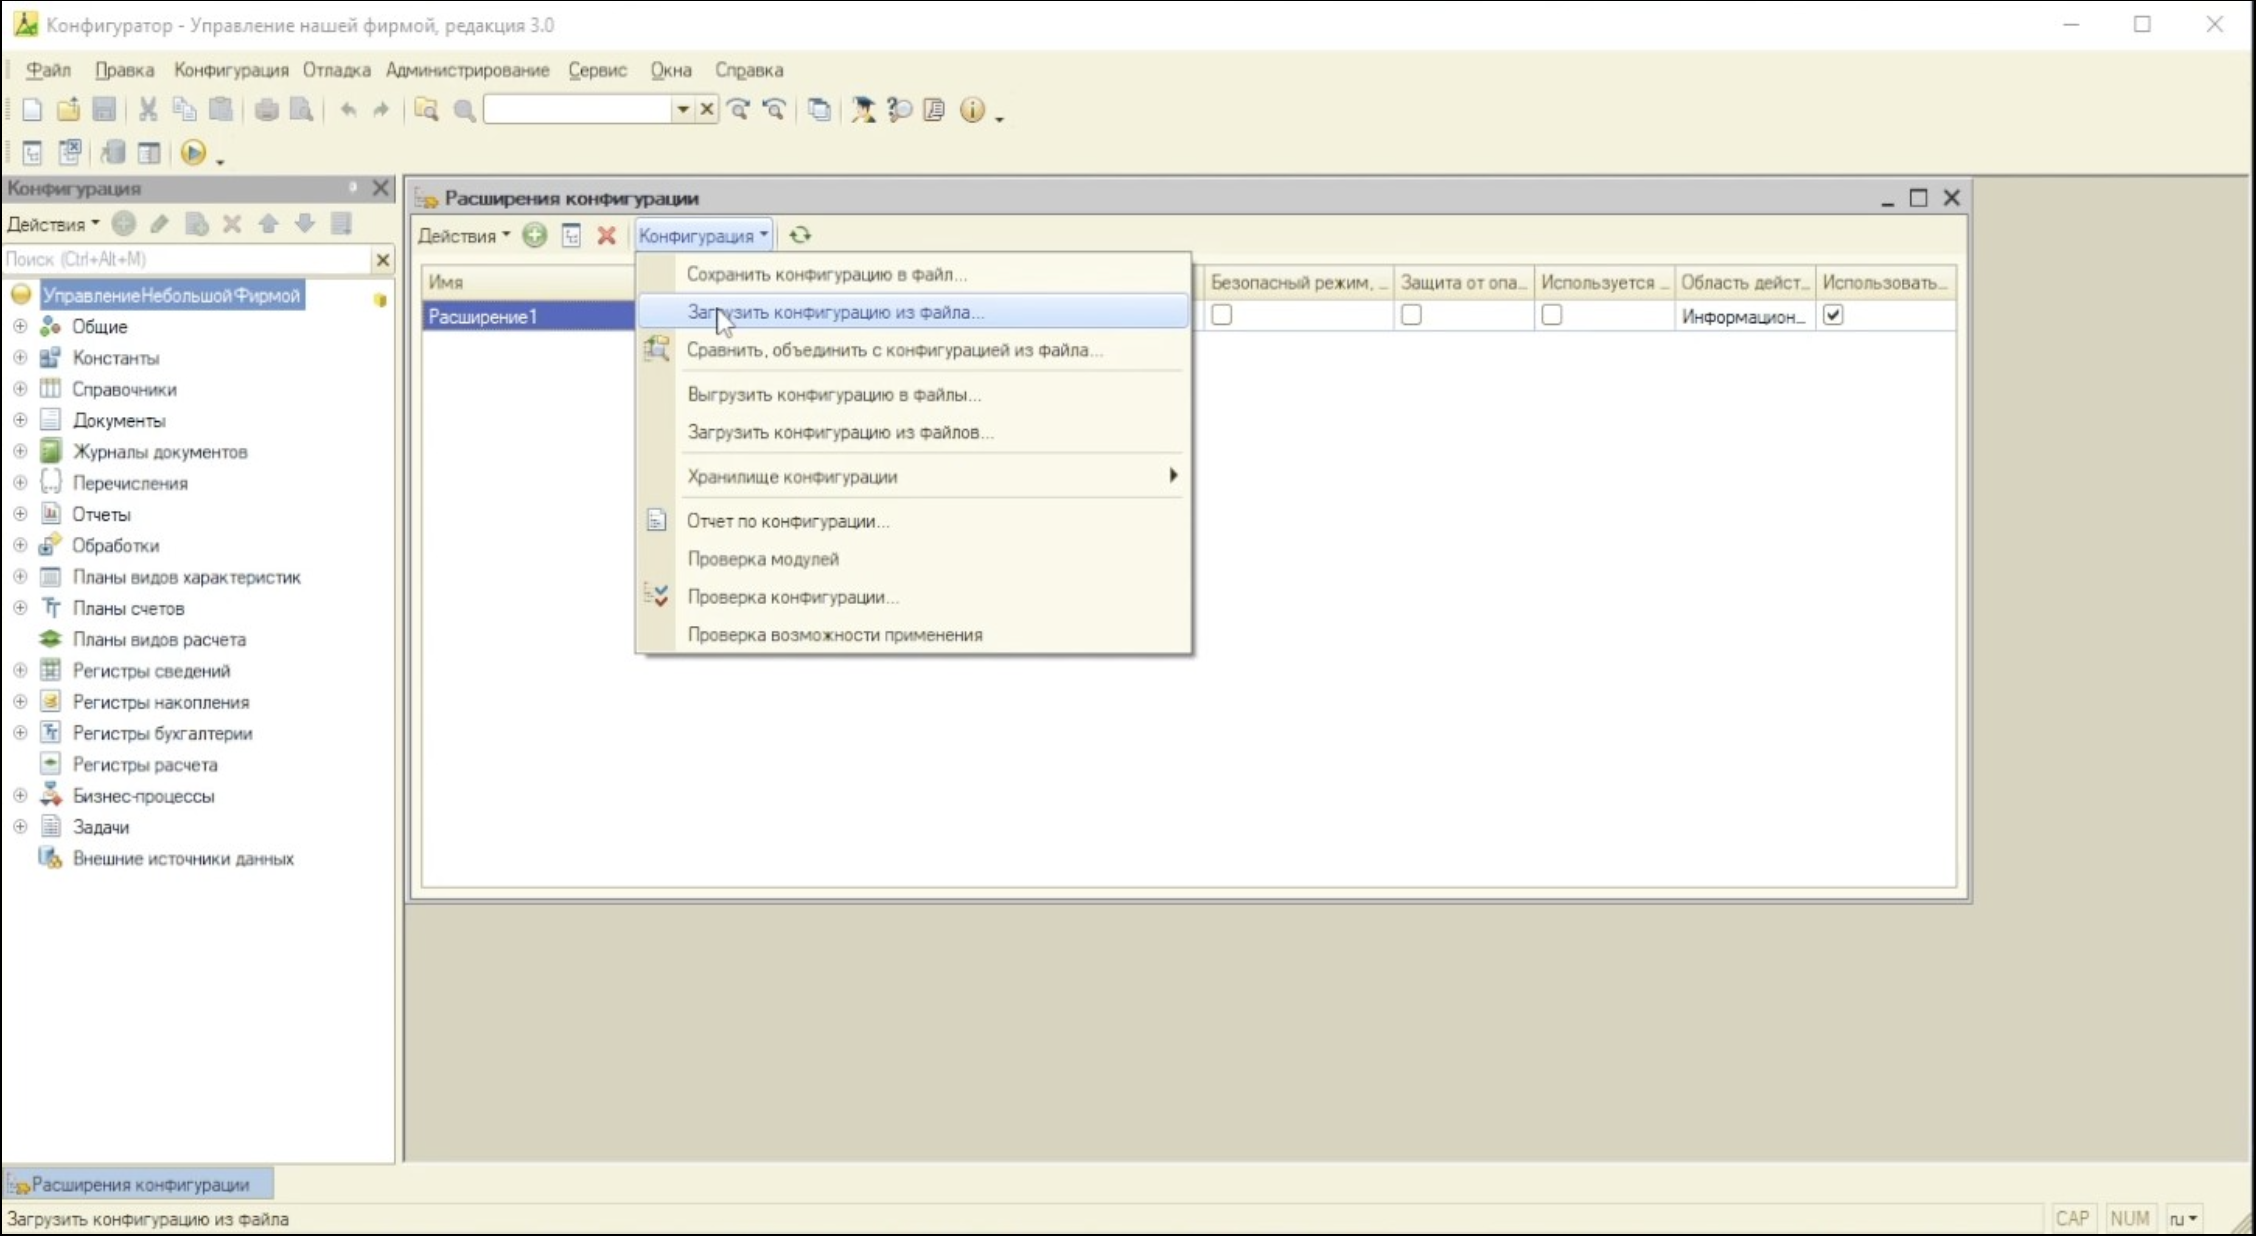Clear the main toolbar search field
Image resolution: width=2256 pixels, height=1236 pixels.
(707, 109)
